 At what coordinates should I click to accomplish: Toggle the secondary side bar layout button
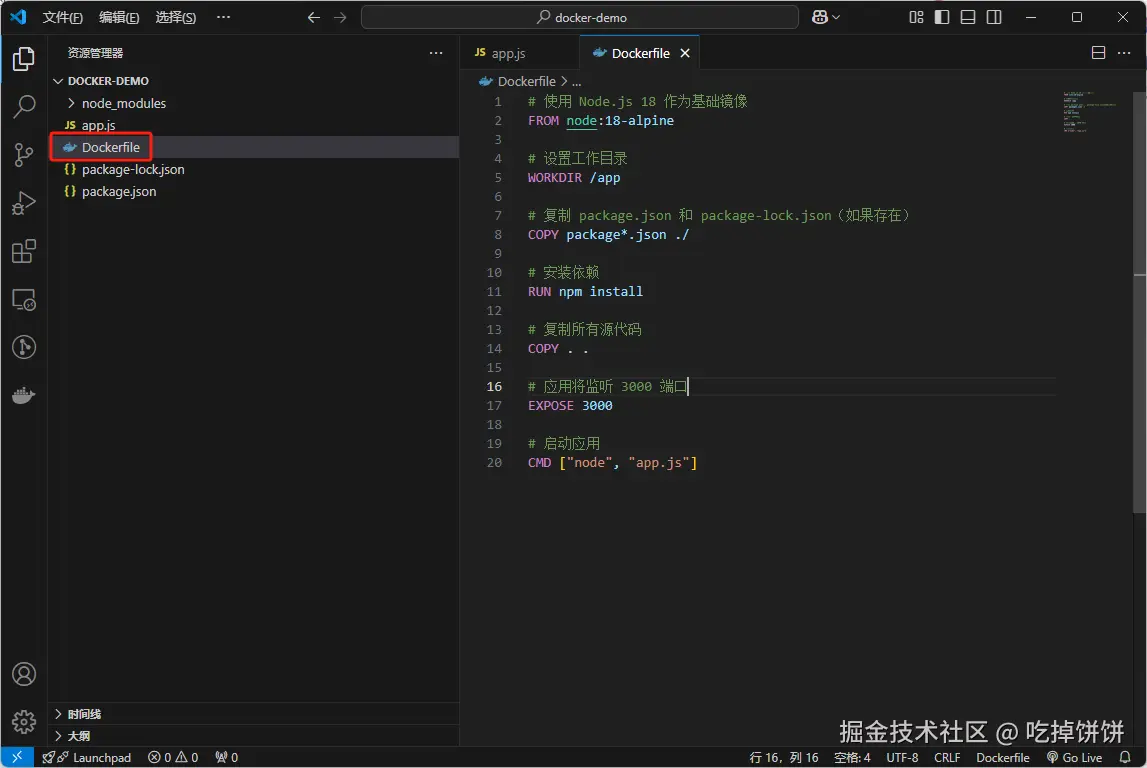pyautogui.click(x=994, y=17)
